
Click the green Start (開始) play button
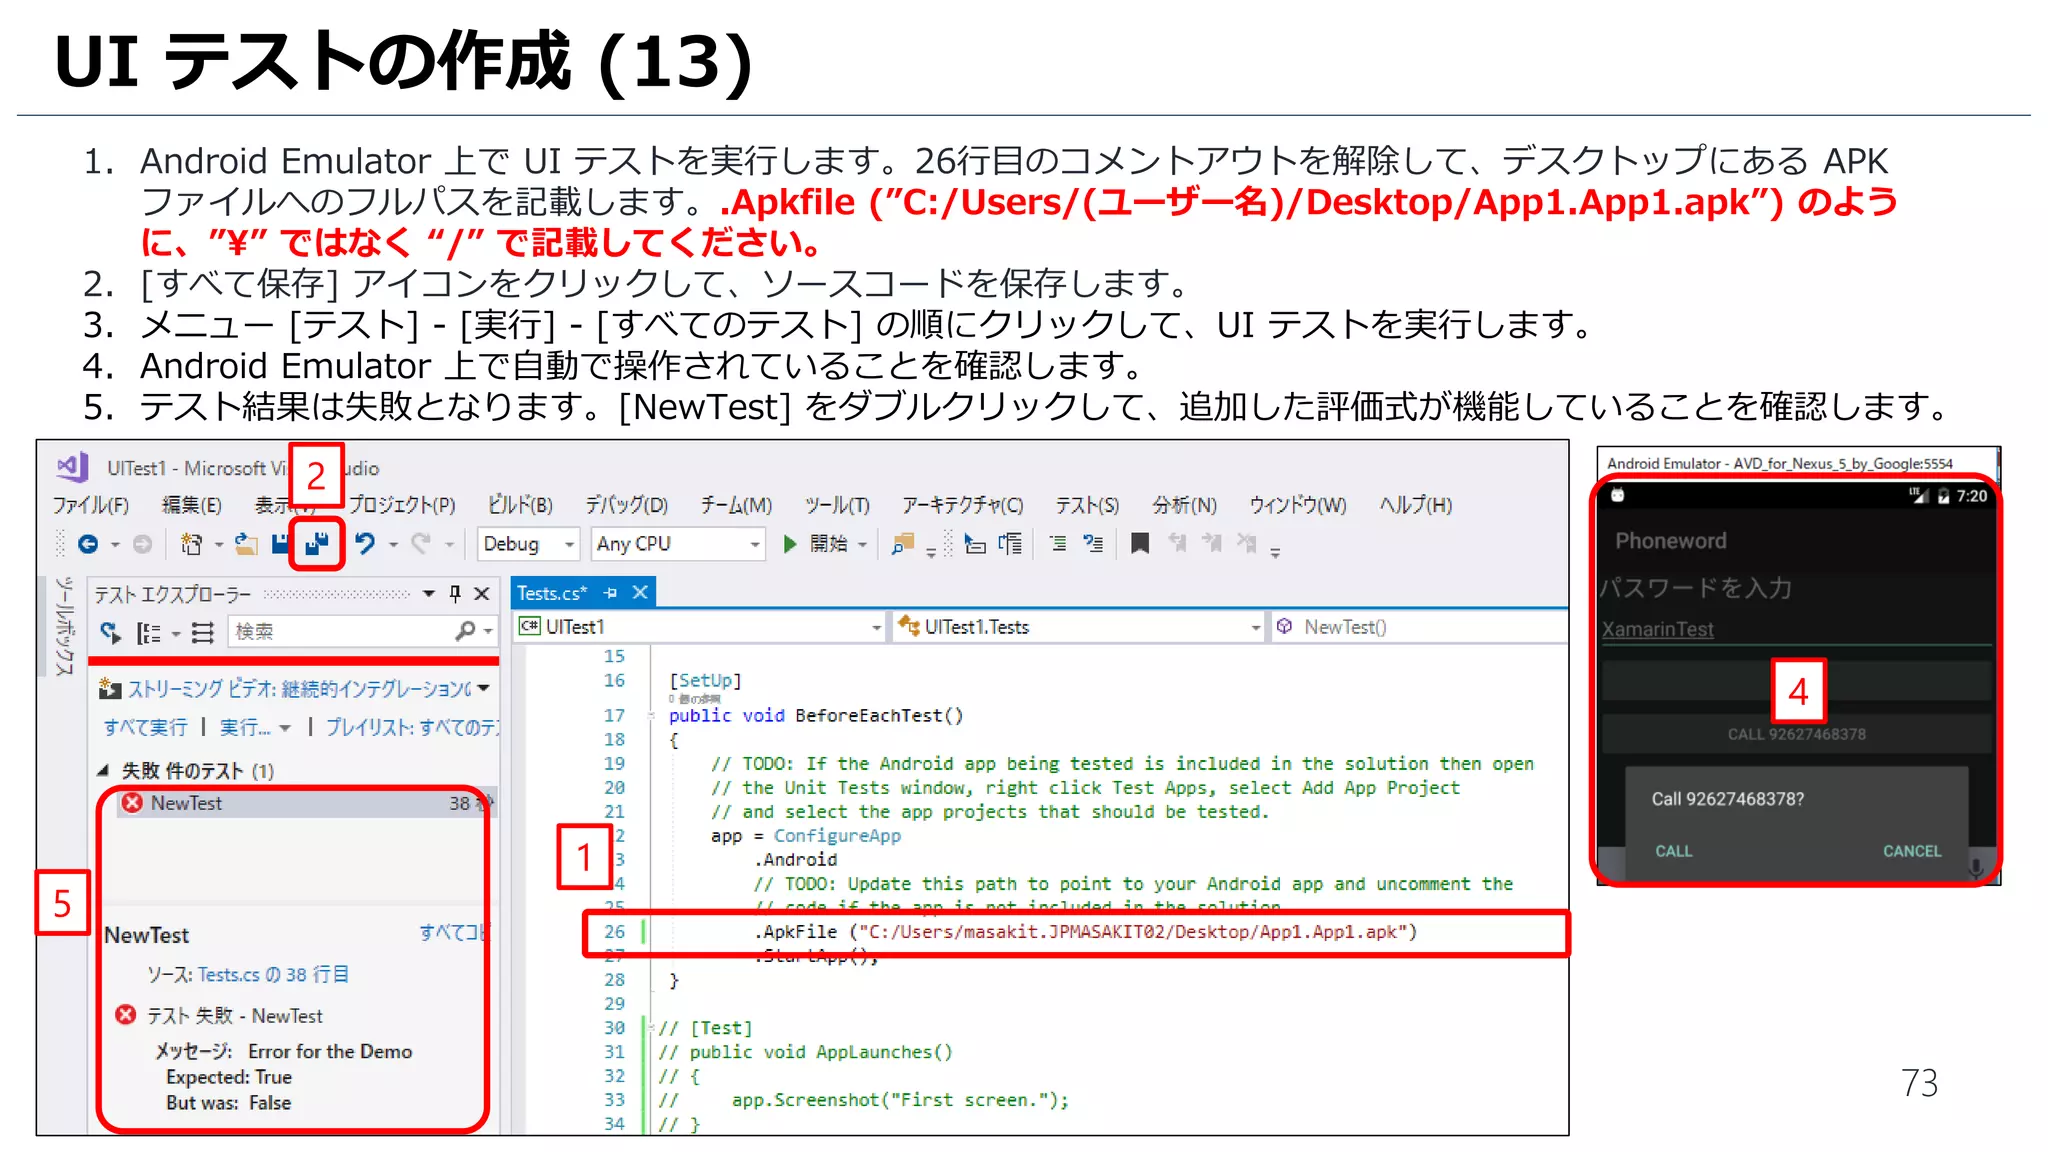coord(789,544)
